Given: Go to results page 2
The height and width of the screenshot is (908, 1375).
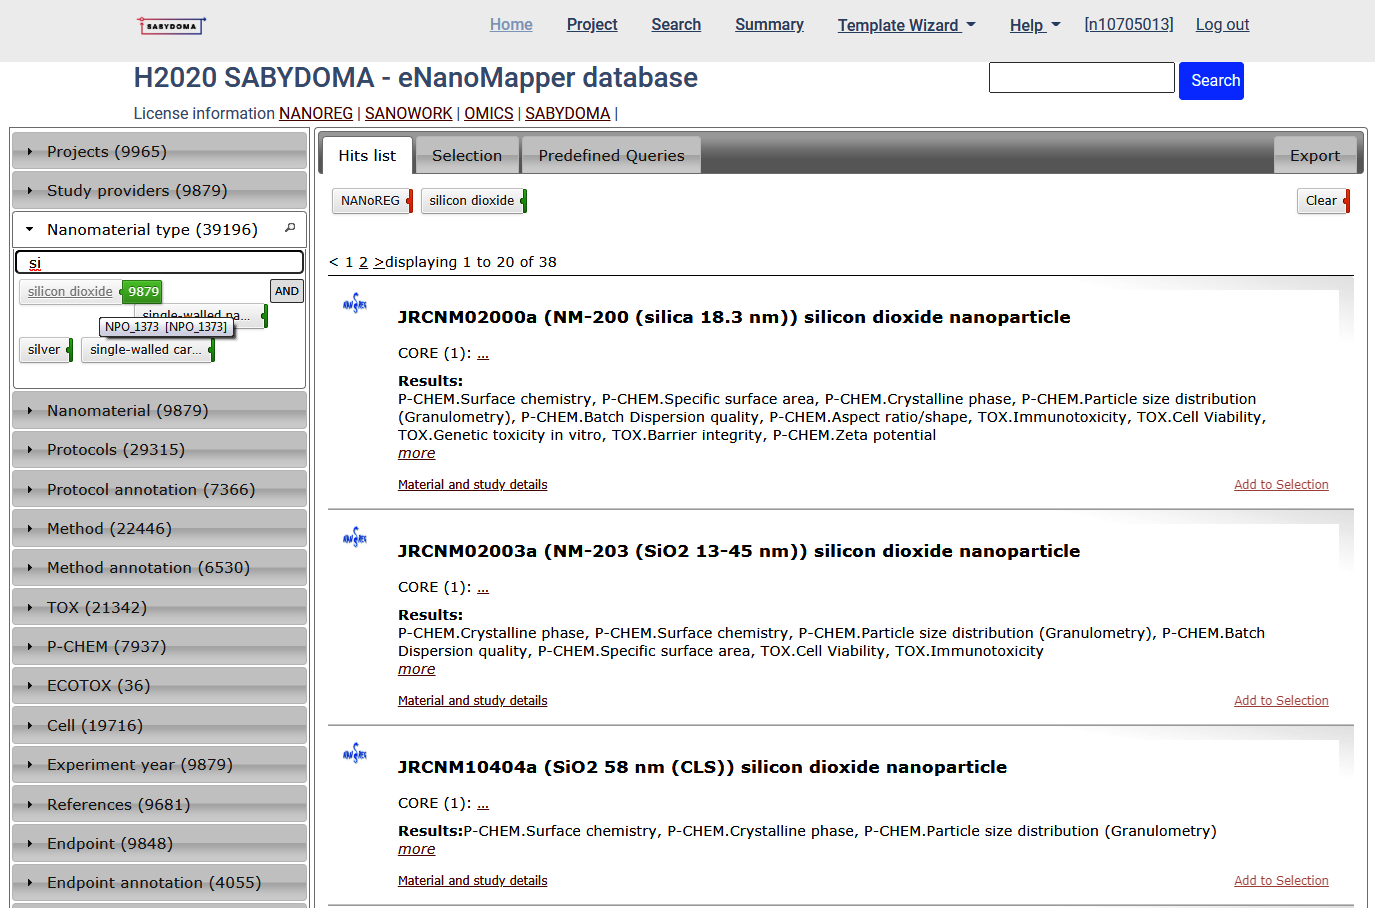Looking at the screenshot, I should [x=363, y=262].
